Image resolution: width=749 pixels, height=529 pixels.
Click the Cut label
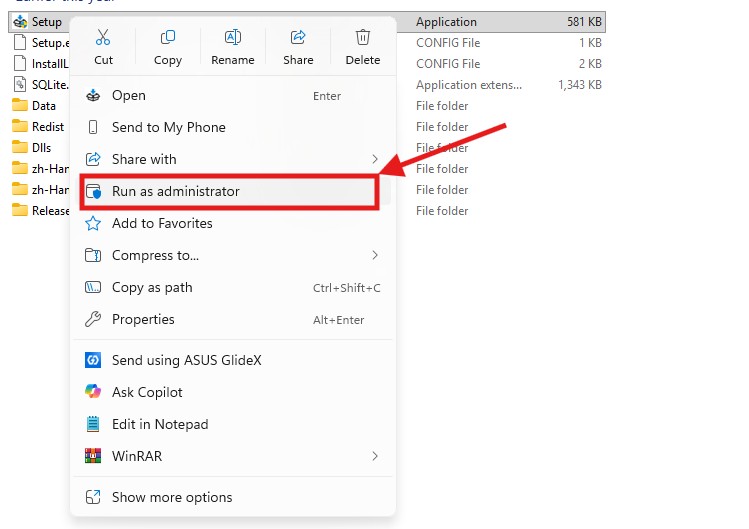pos(103,60)
